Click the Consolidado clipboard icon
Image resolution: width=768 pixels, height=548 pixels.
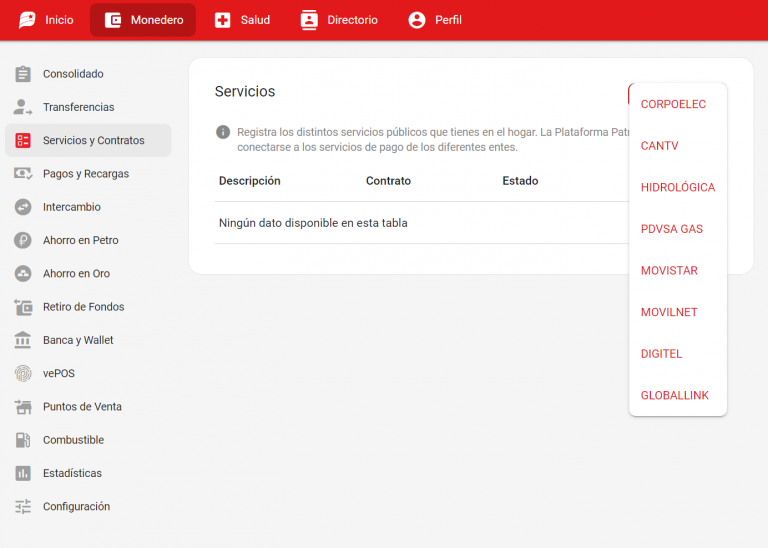(x=23, y=74)
